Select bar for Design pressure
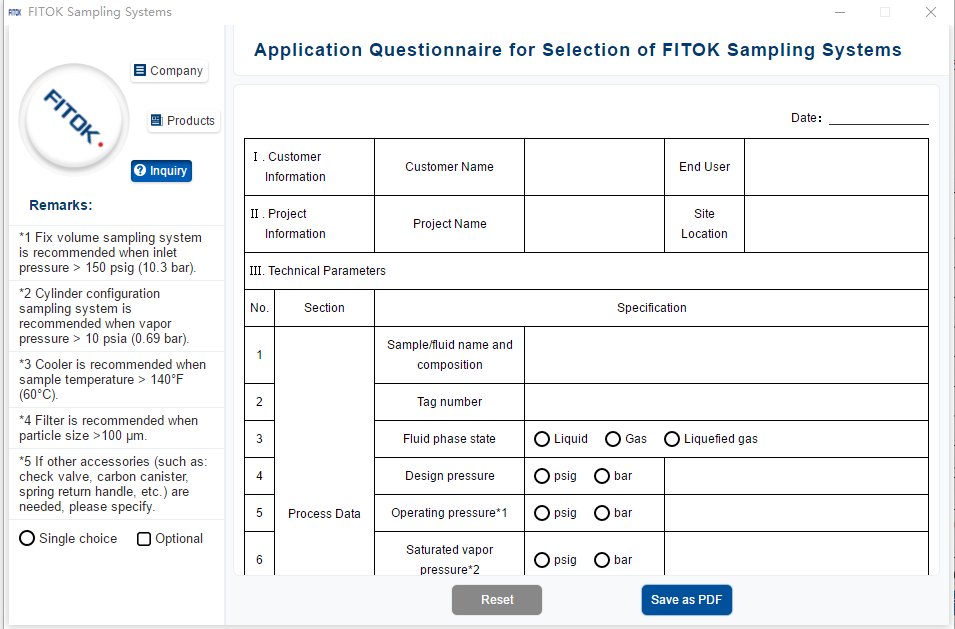 (602, 476)
